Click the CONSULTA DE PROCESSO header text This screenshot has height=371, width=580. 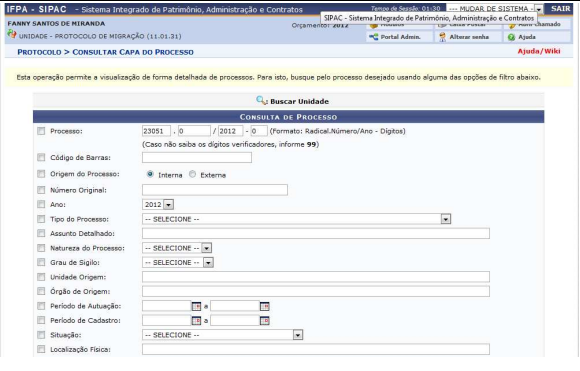pyautogui.click(x=288, y=117)
